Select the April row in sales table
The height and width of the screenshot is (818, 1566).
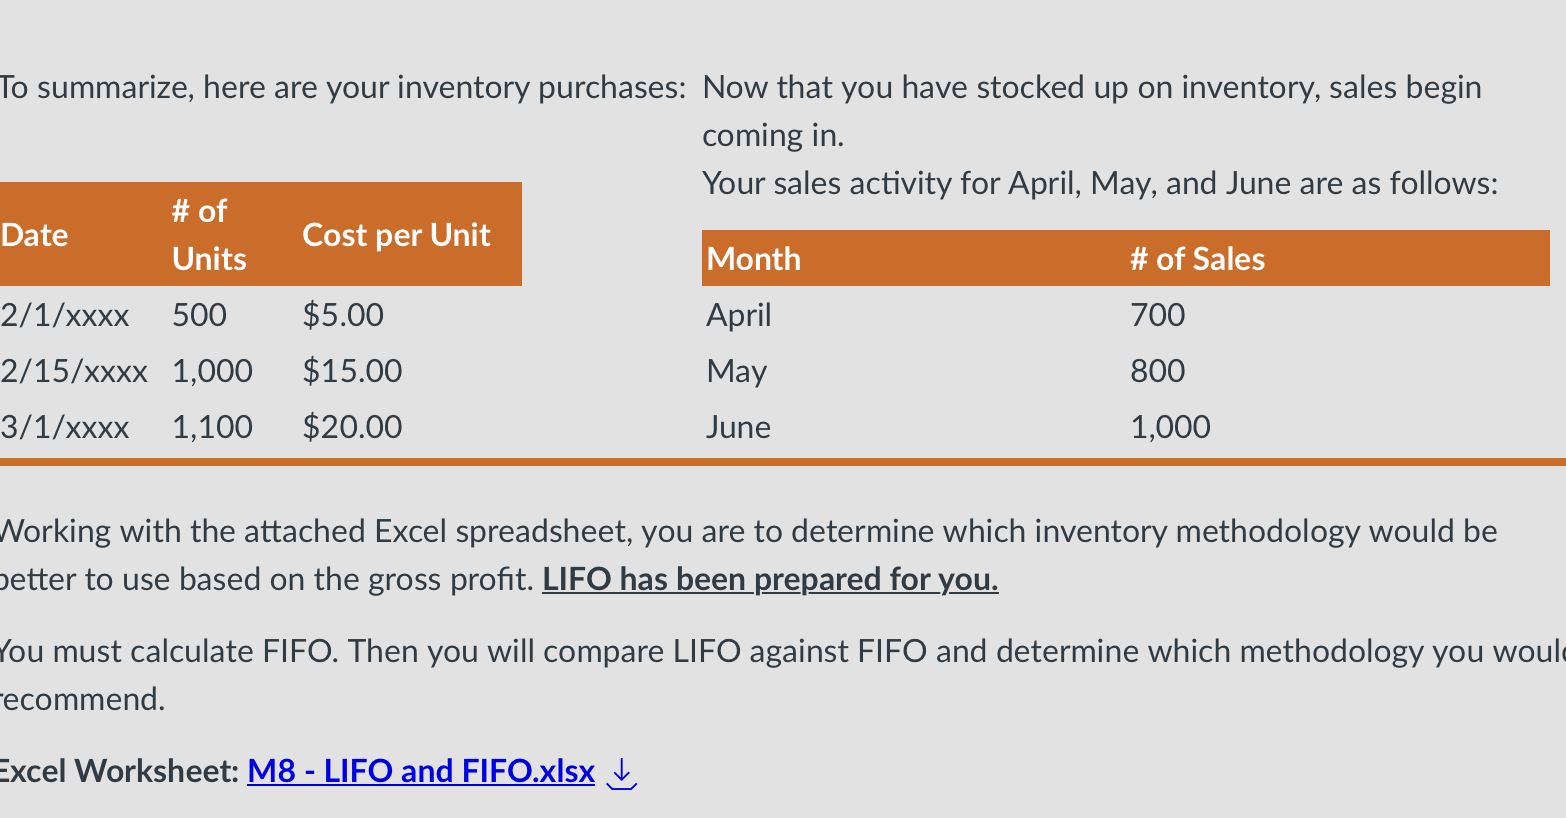(x=1126, y=315)
